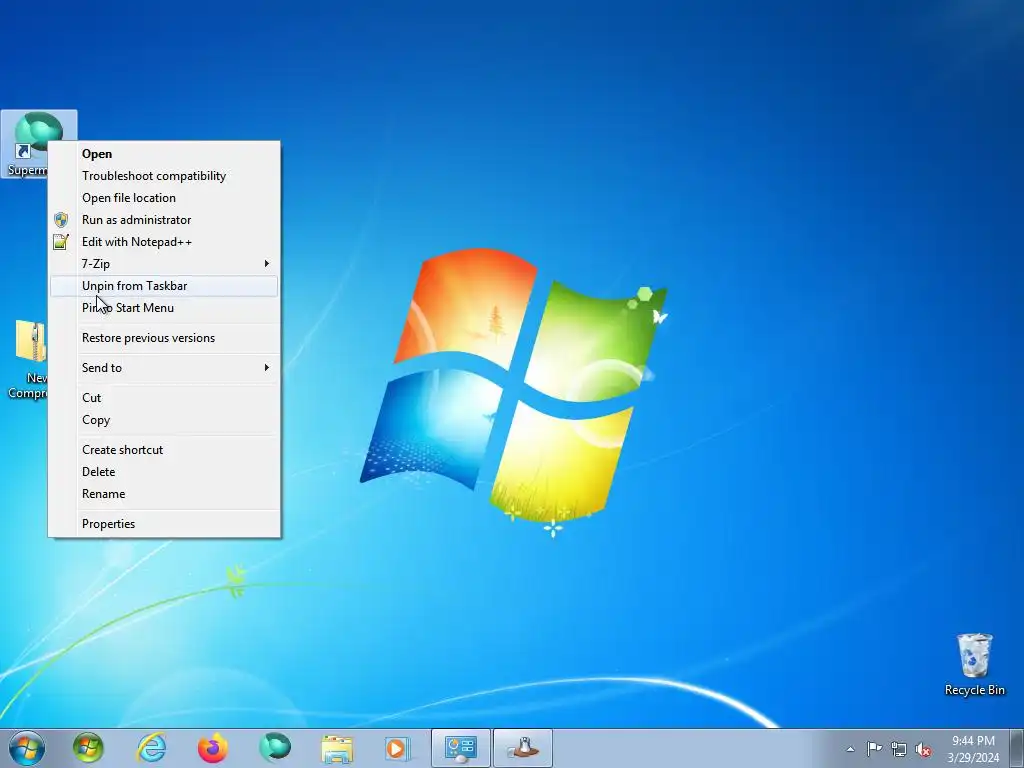Viewport: 1024px width, 768px height.
Task: Choose Rename from the context menu
Action: 164,494
